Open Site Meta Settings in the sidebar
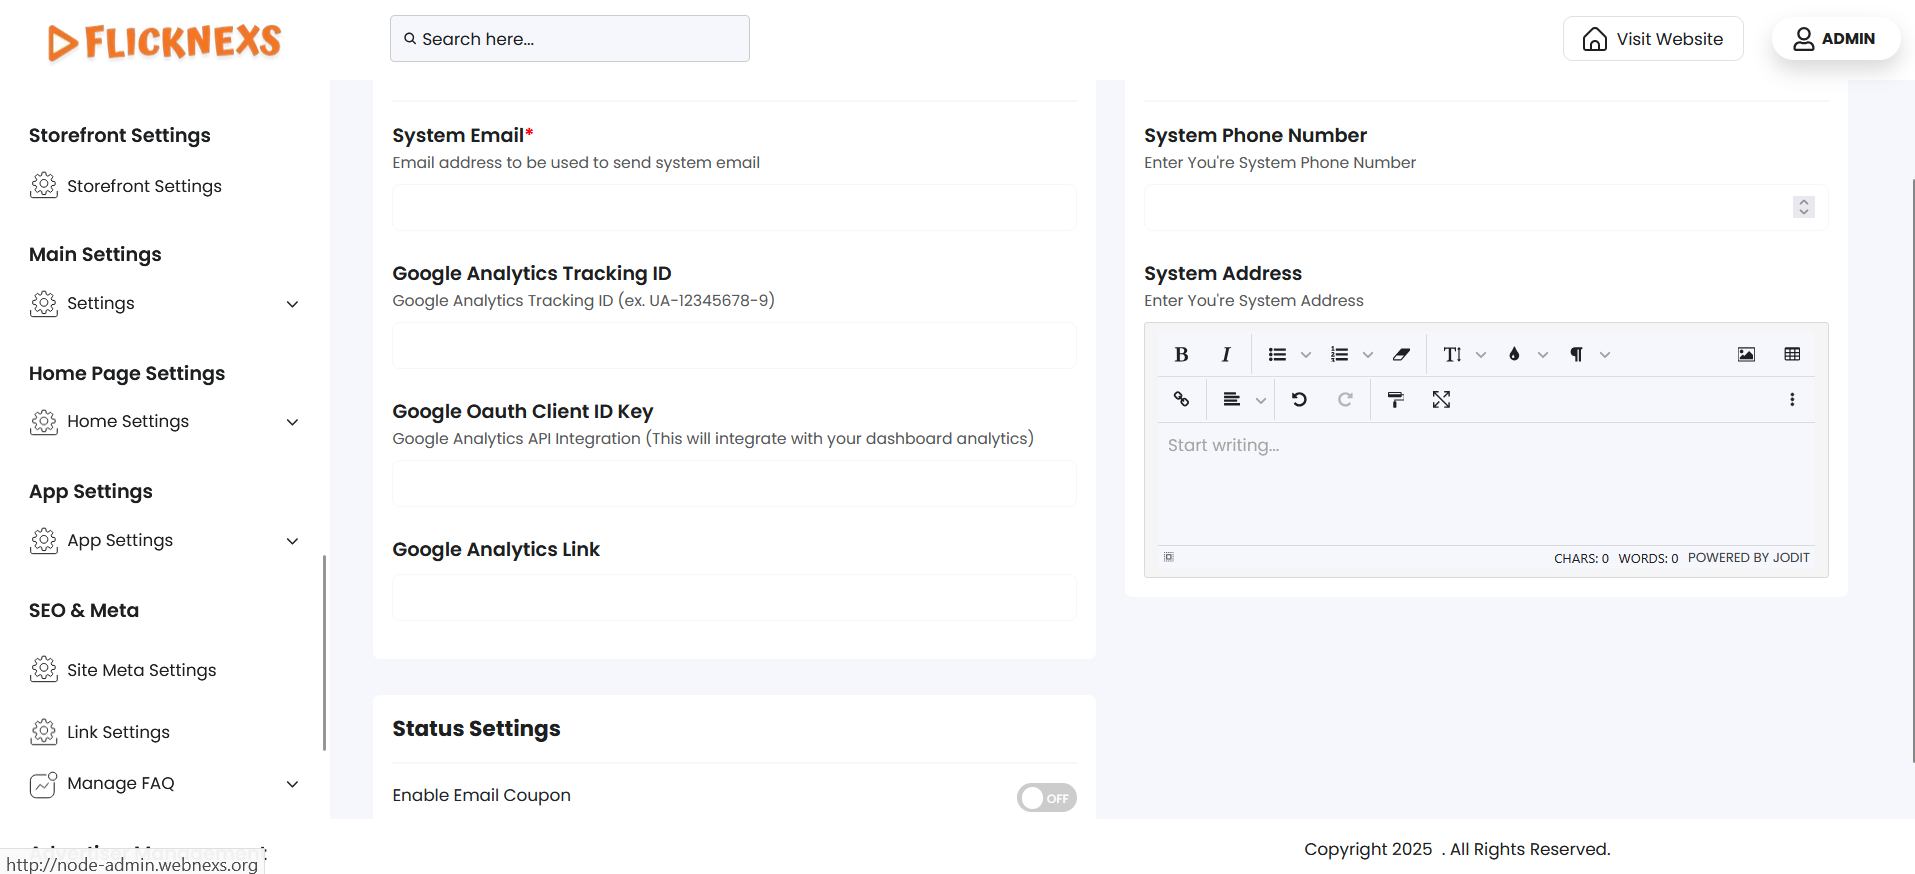The width and height of the screenshot is (1915, 874). click(x=141, y=670)
